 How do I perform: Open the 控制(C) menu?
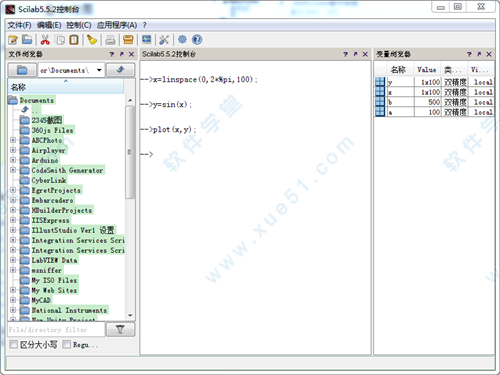(x=79, y=25)
